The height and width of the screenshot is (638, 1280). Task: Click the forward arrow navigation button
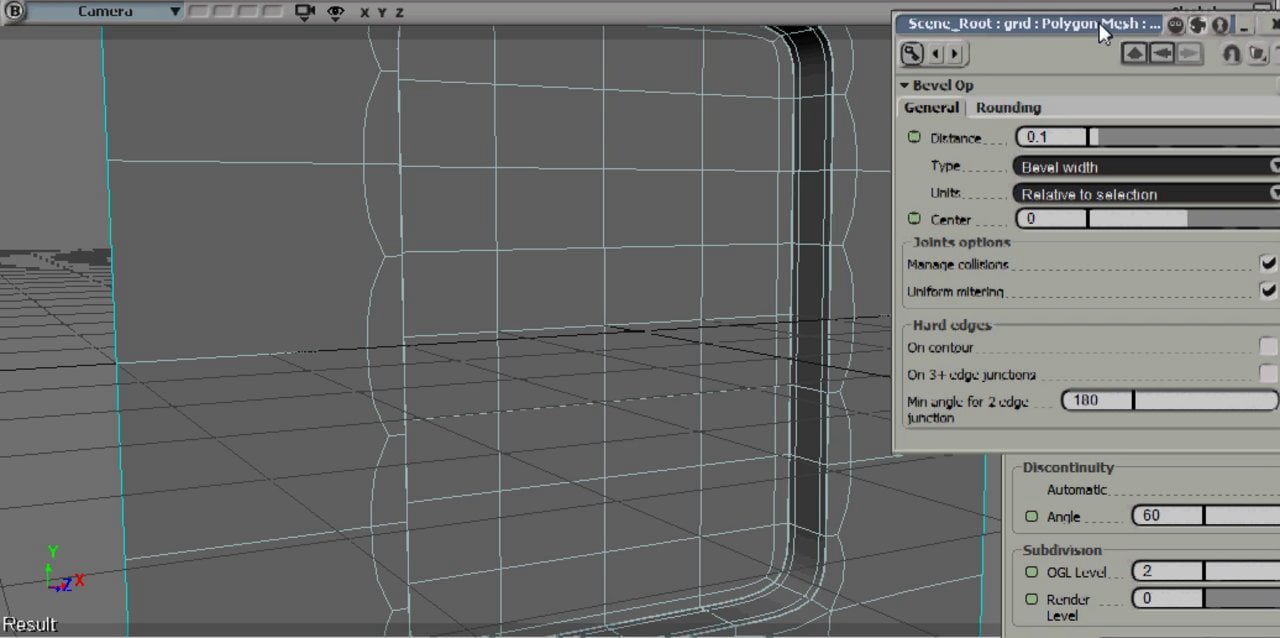pyautogui.click(x=1188, y=53)
